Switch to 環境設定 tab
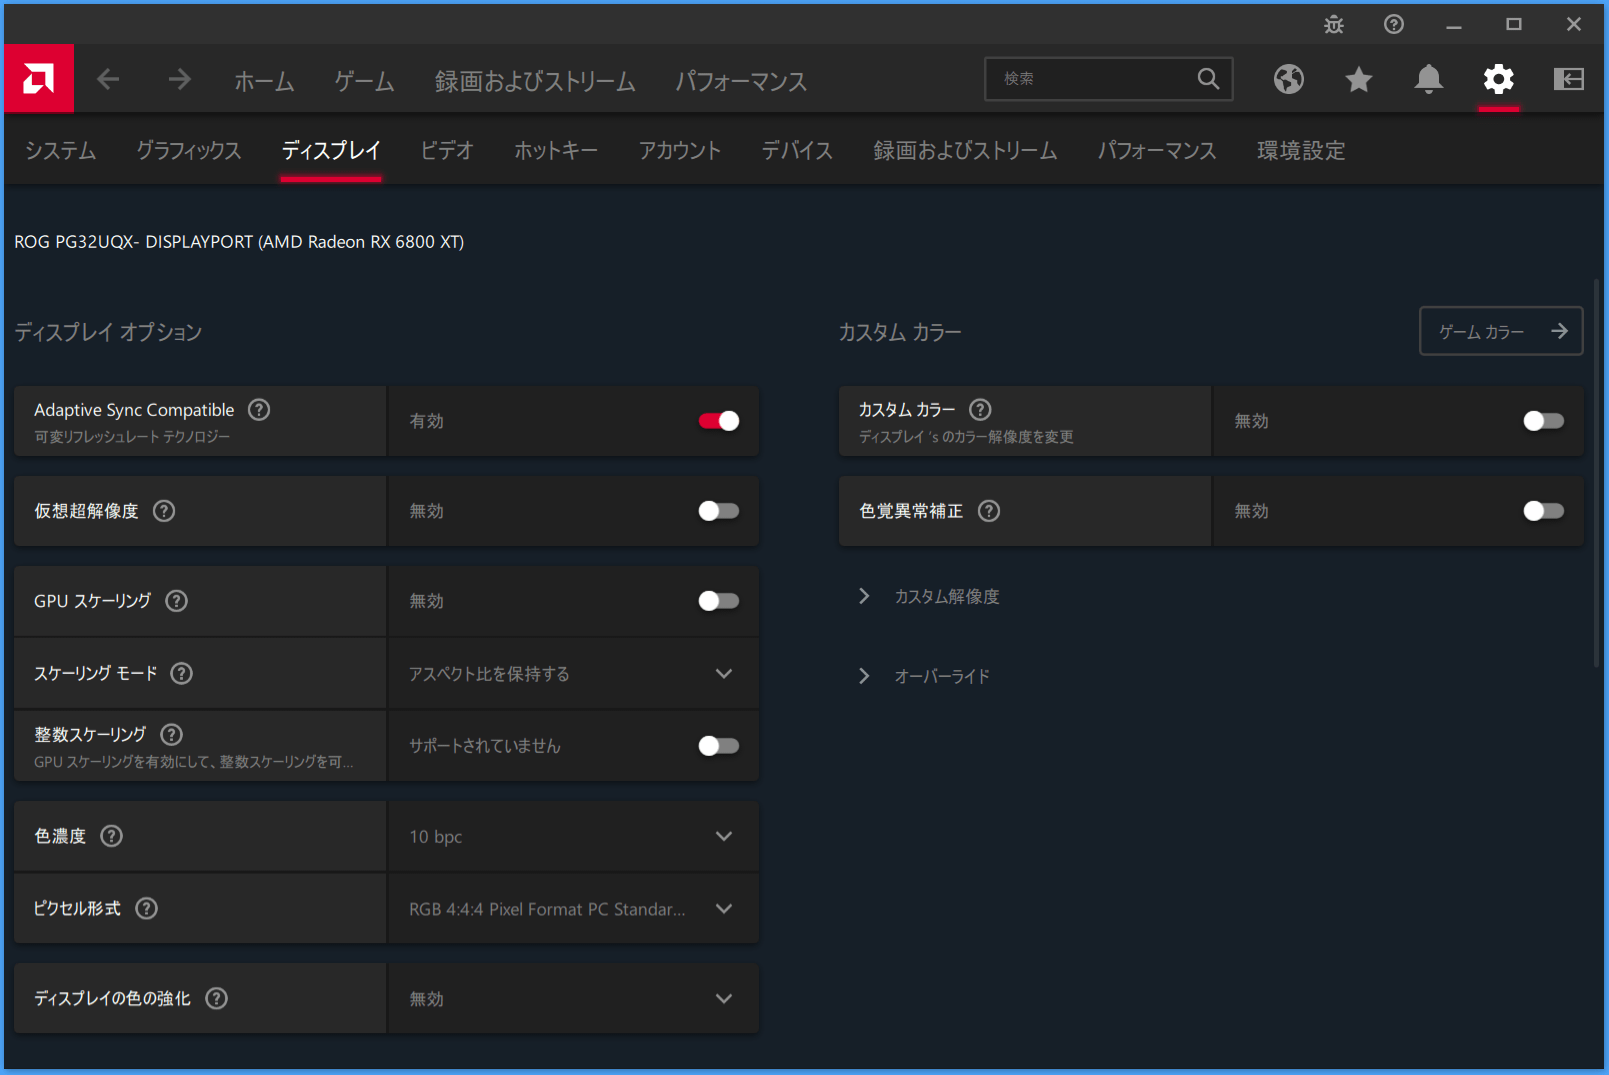The image size is (1609, 1075). [x=1301, y=150]
